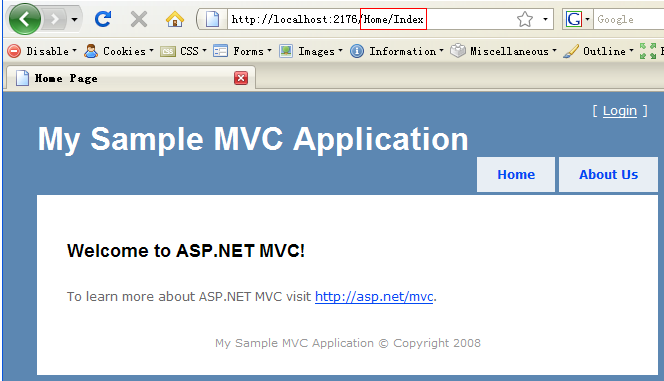Click the Forward navigation arrow
This screenshot has height=381, width=664.
coord(55,19)
